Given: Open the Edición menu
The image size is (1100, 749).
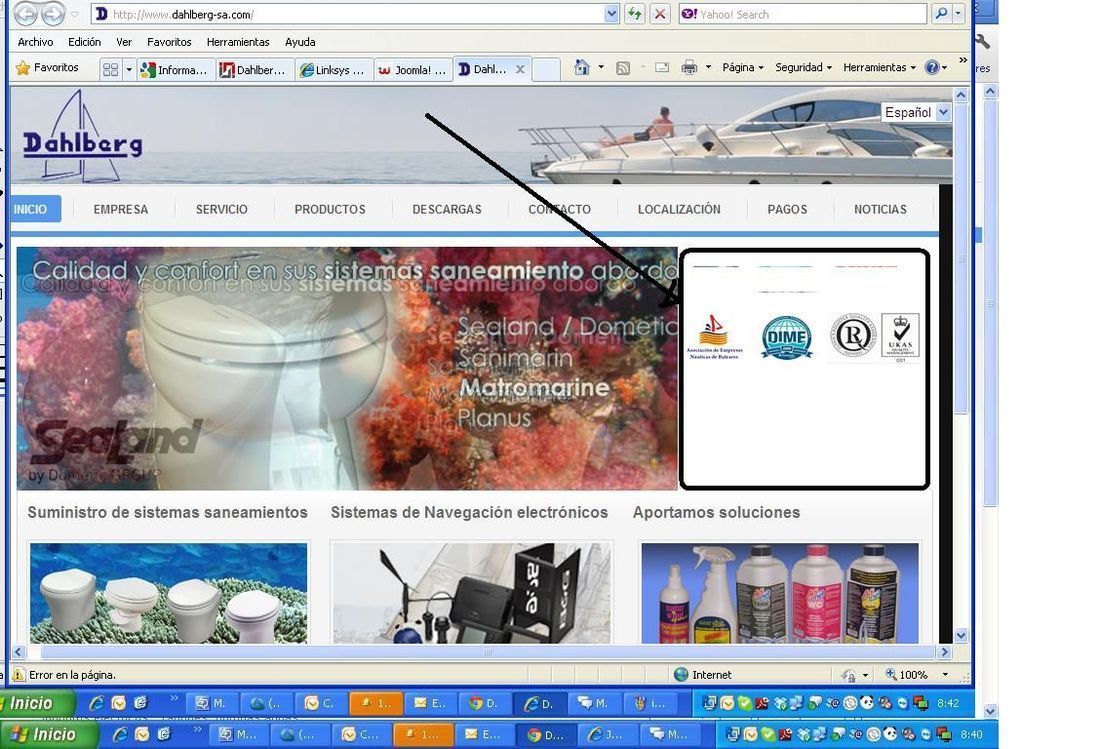Looking at the screenshot, I should click(x=84, y=42).
